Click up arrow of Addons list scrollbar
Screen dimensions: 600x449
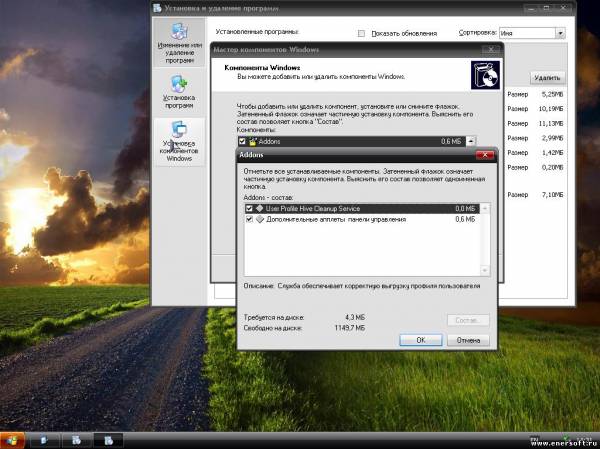pyautogui.click(x=485, y=208)
